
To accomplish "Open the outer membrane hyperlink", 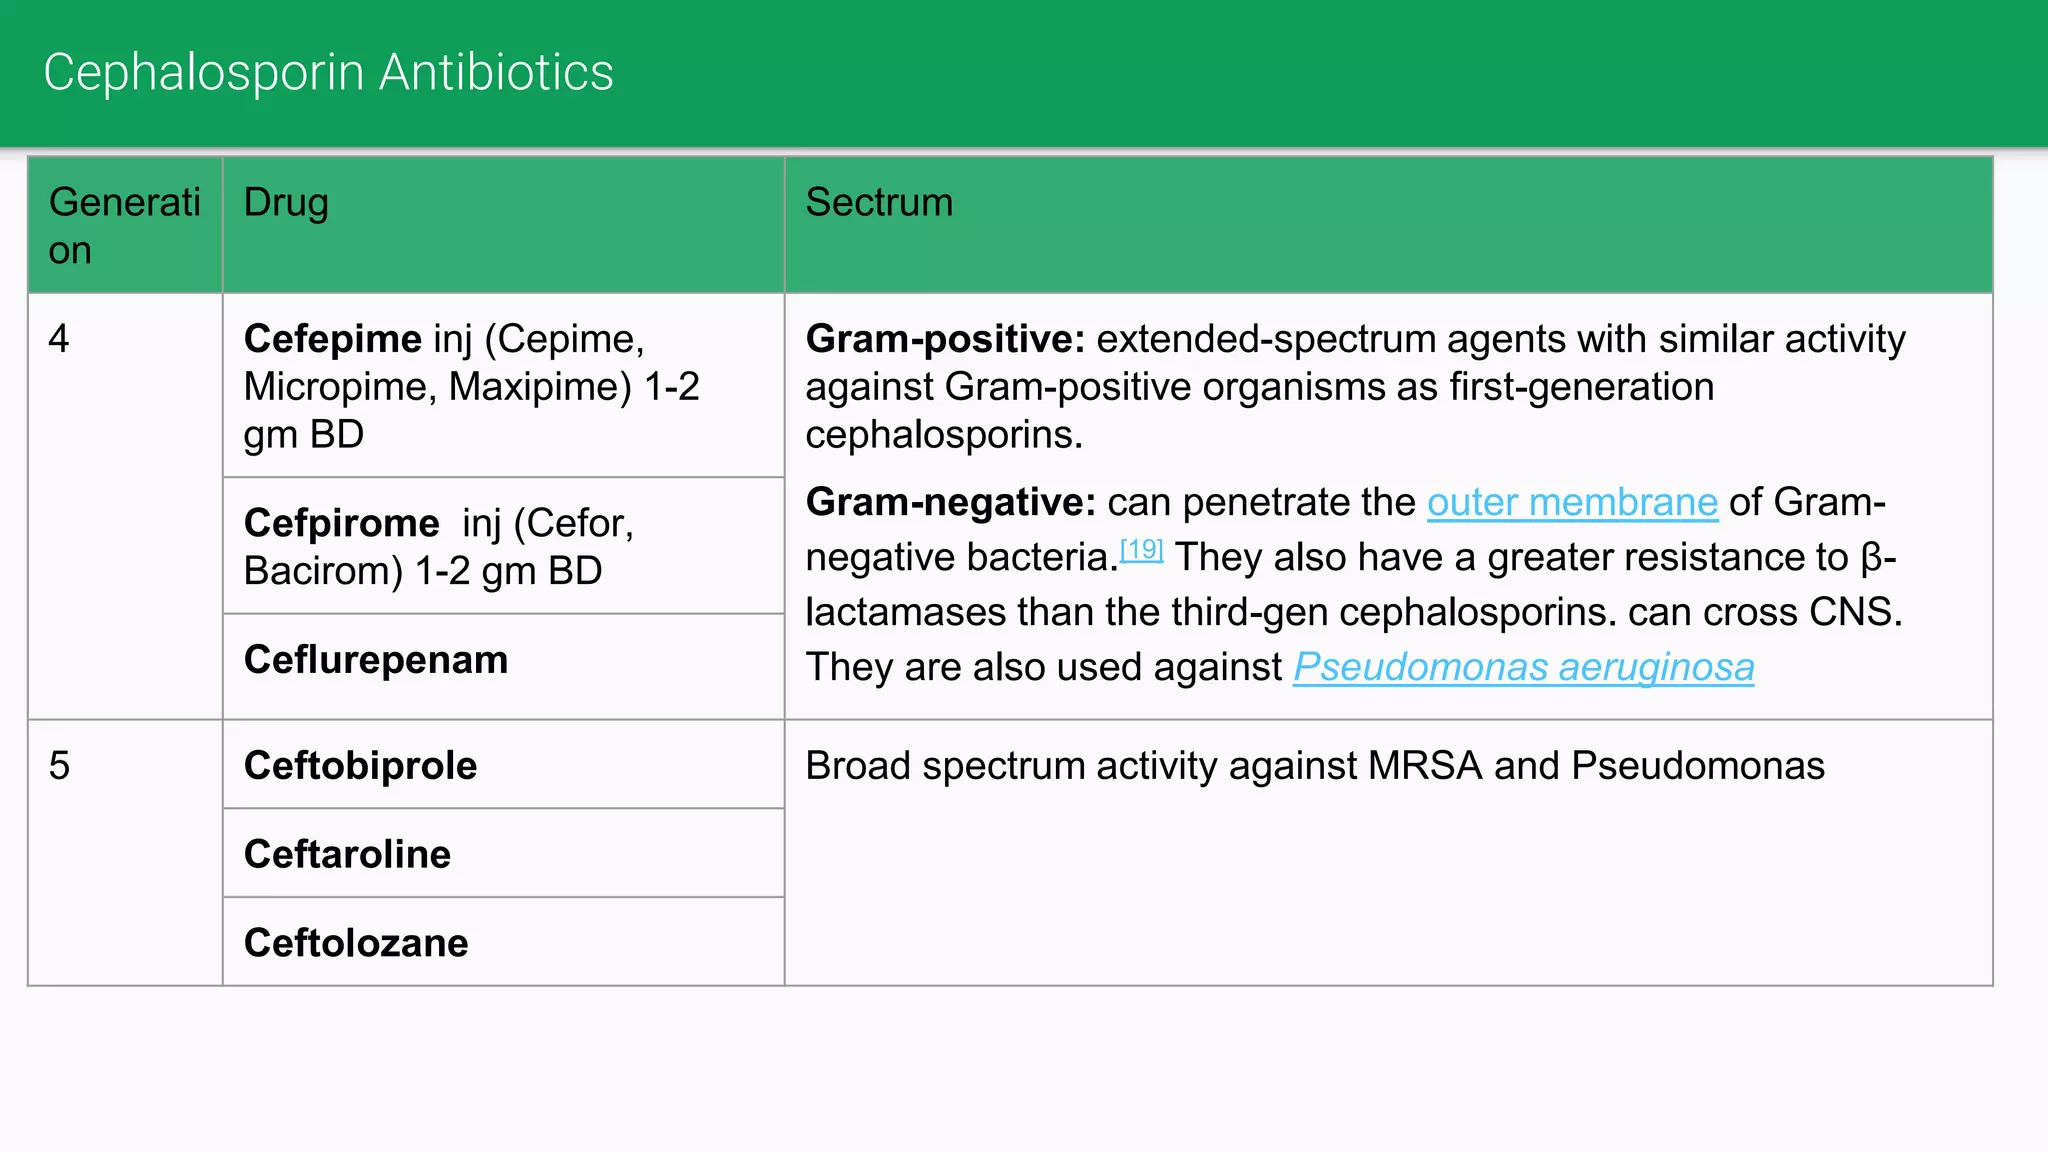I will 1571,503.
